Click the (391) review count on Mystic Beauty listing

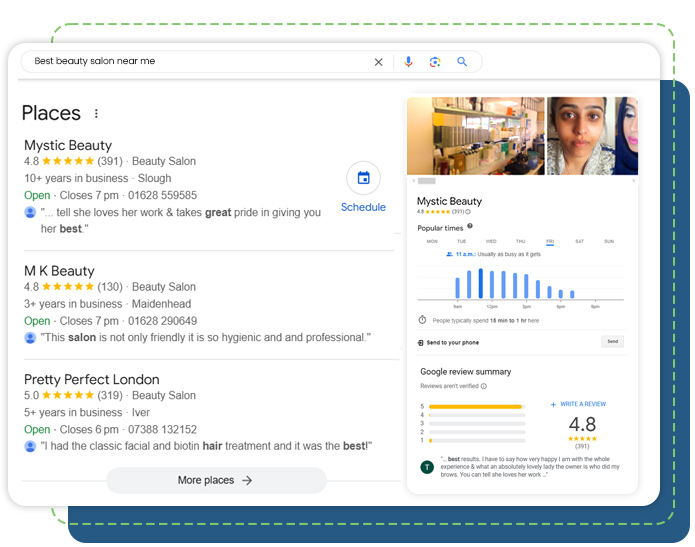tap(110, 161)
